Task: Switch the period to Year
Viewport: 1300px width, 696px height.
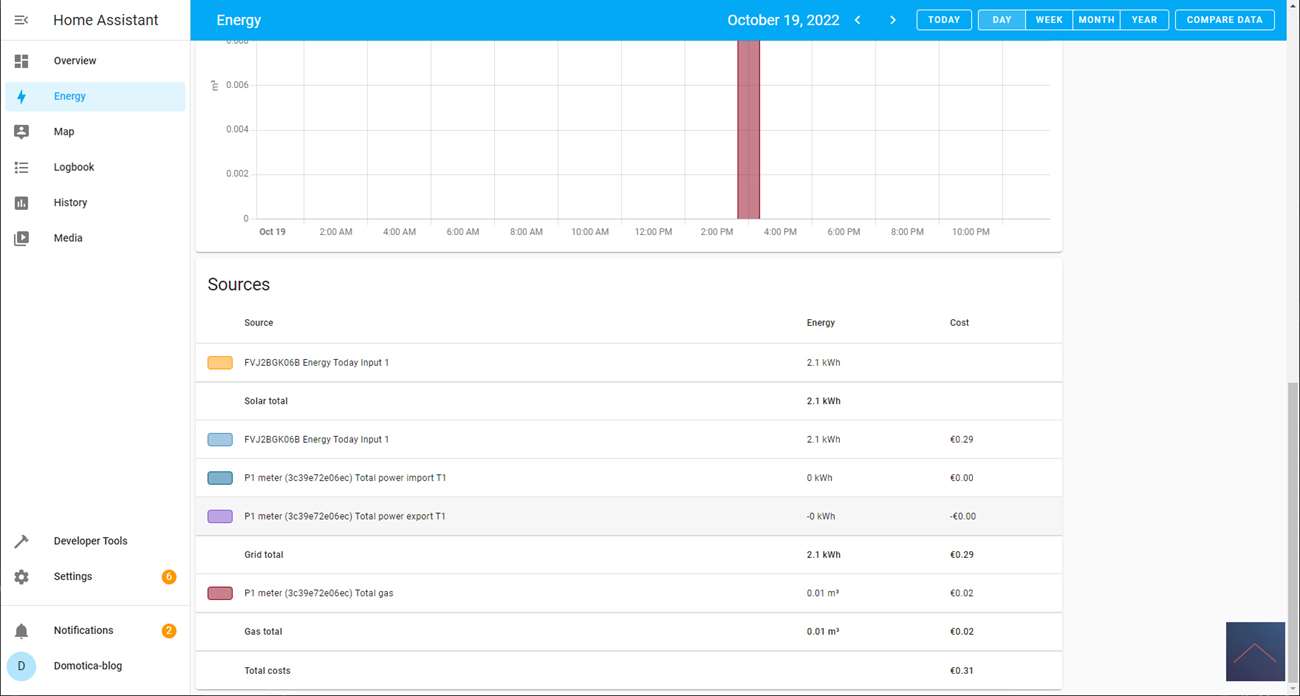Action: pos(1144,20)
